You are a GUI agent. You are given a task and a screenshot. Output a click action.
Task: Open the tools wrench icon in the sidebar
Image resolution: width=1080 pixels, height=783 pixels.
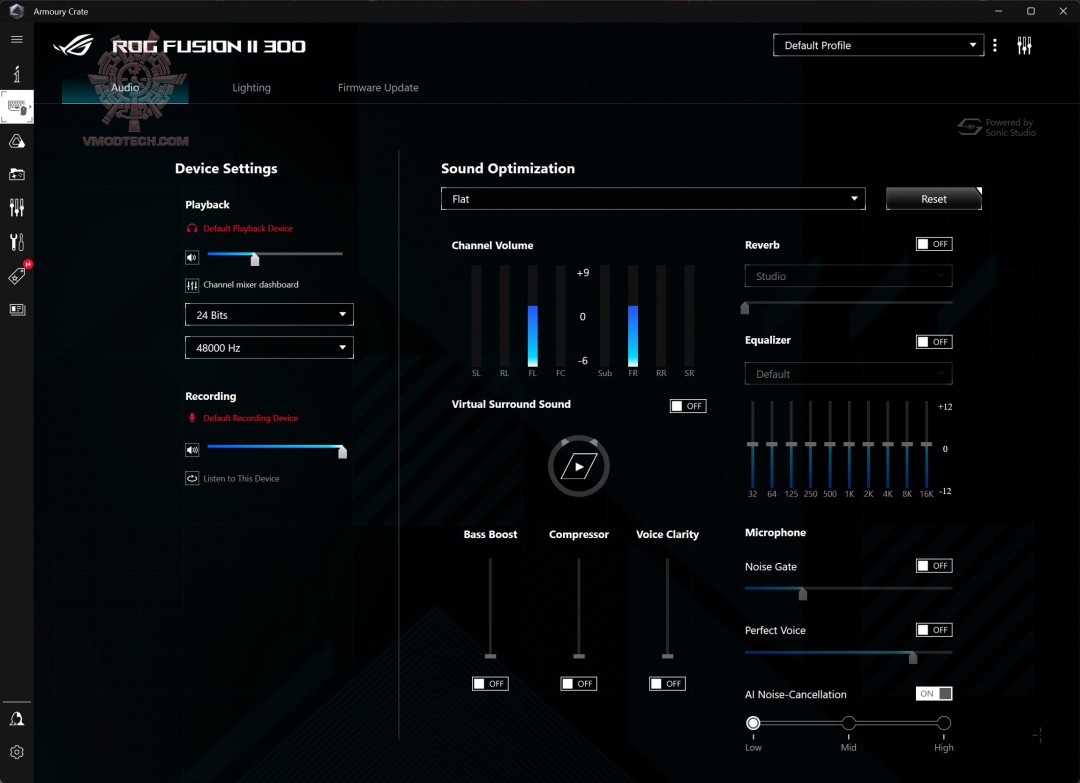(x=17, y=242)
